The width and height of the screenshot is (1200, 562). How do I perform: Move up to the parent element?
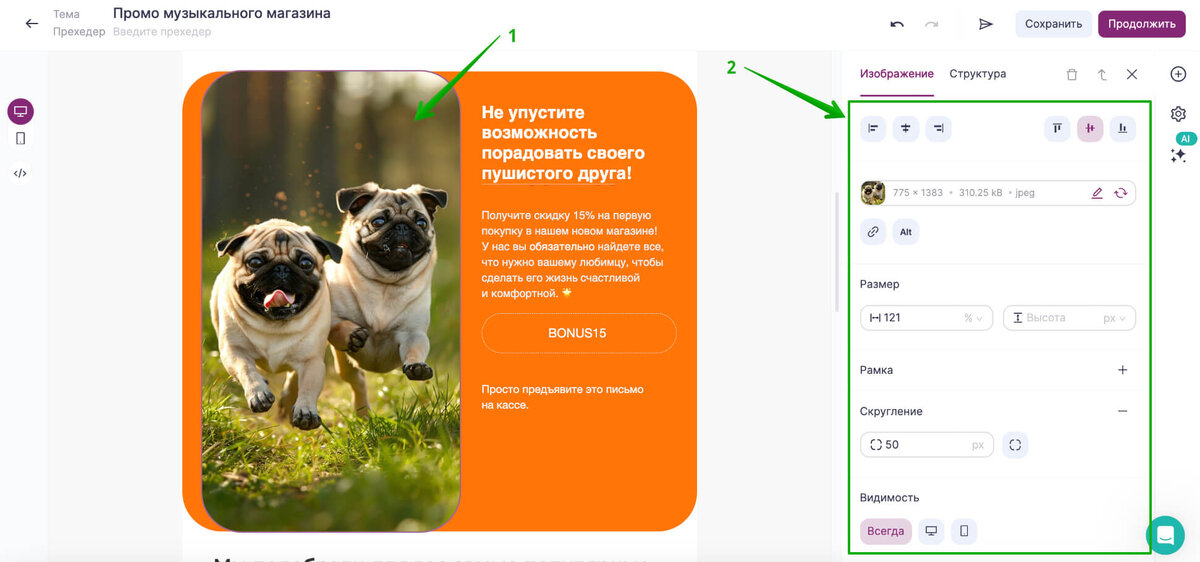(x=1102, y=74)
